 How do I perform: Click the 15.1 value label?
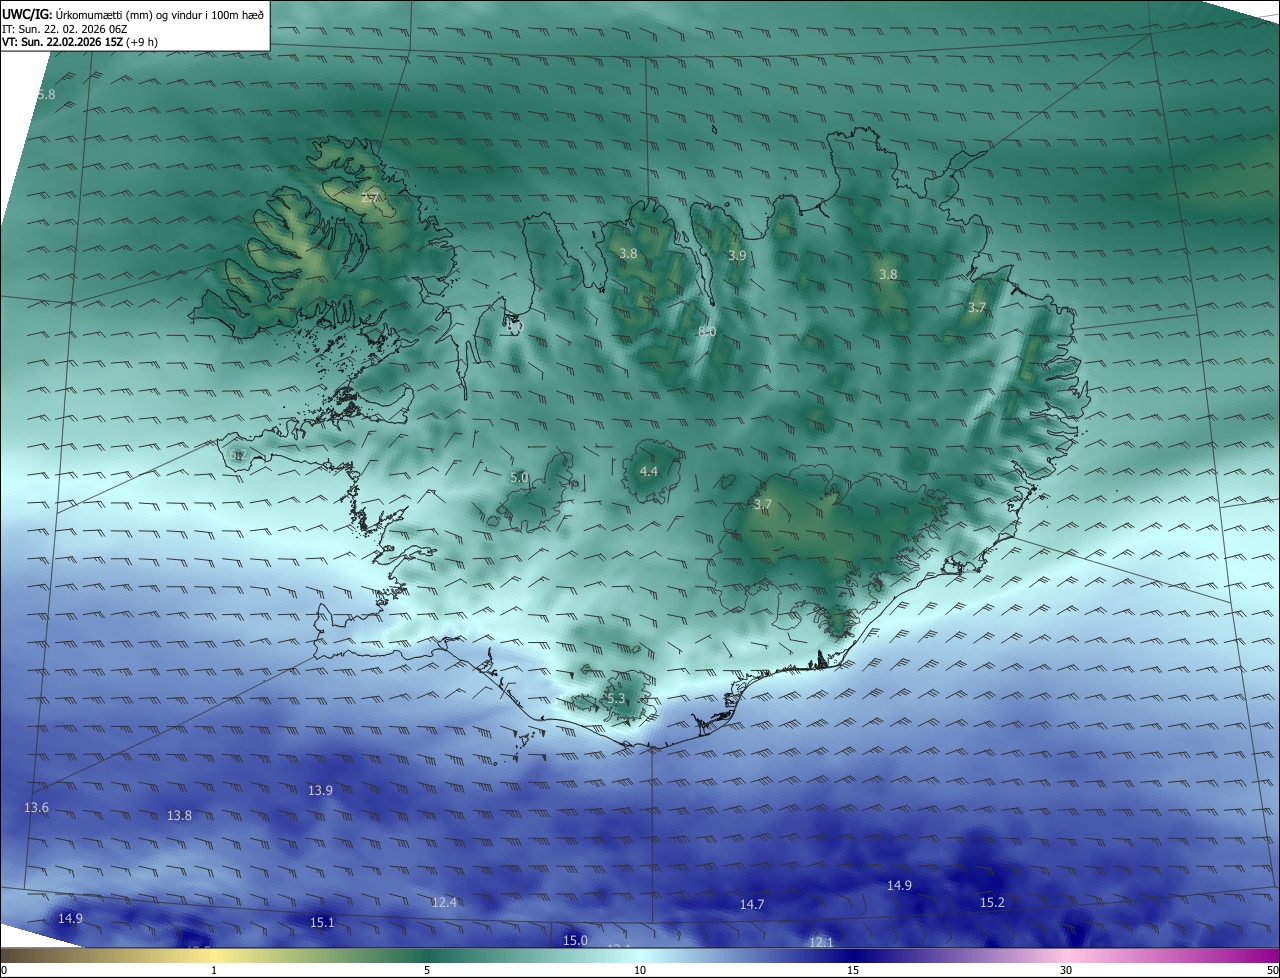tap(322, 923)
